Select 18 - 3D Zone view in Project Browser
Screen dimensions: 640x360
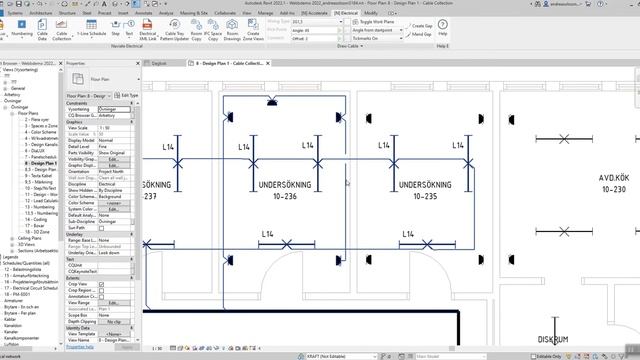pos(37,232)
